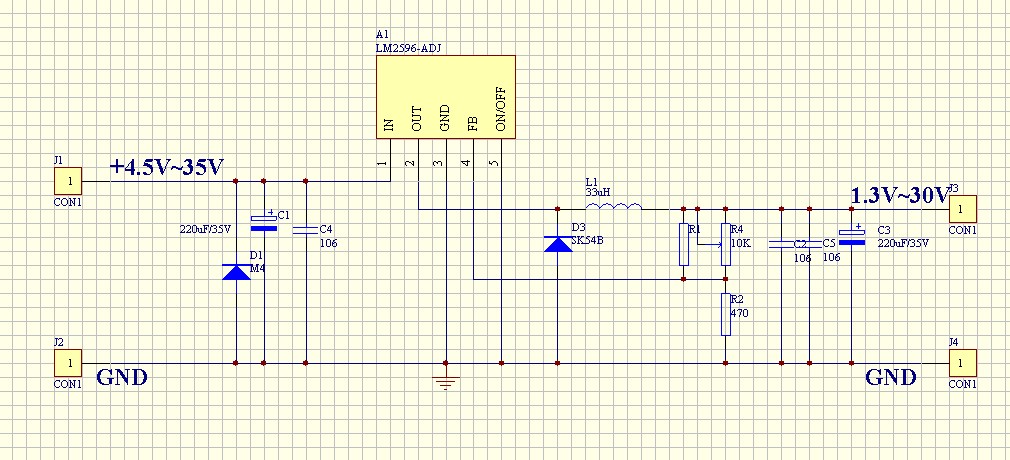Viewport: 1010px width, 460px height.
Task: Select the C4 capacitor symbol
Action: pos(305,229)
